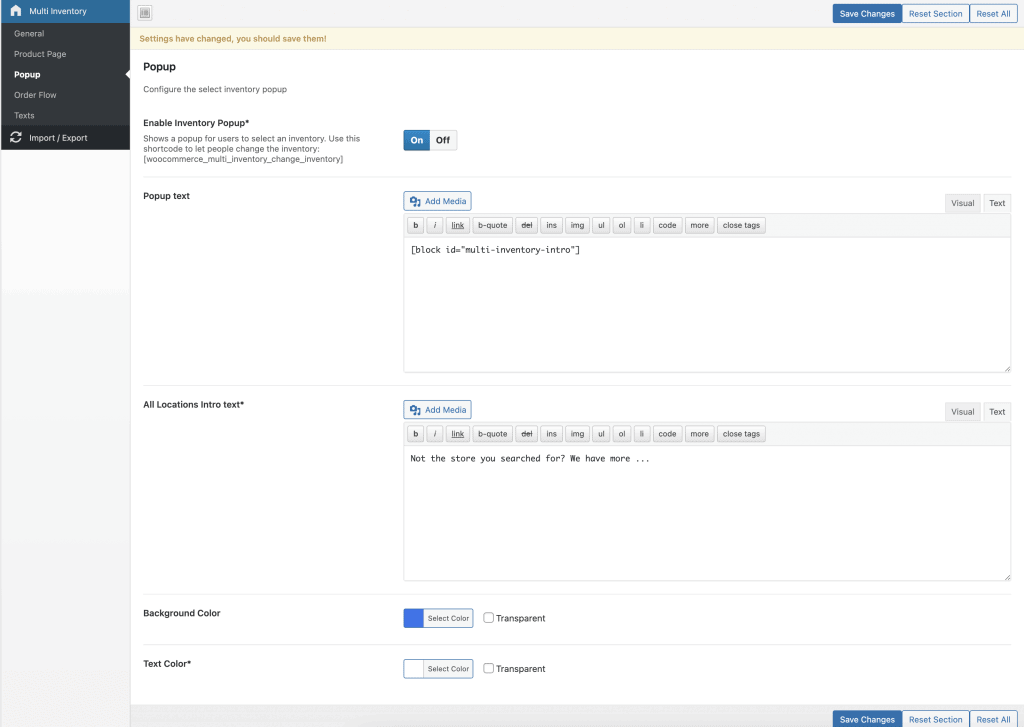Screen dimensions: 1024x727
Task: Check Transparent for Background Color
Action: tap(488, 617)
